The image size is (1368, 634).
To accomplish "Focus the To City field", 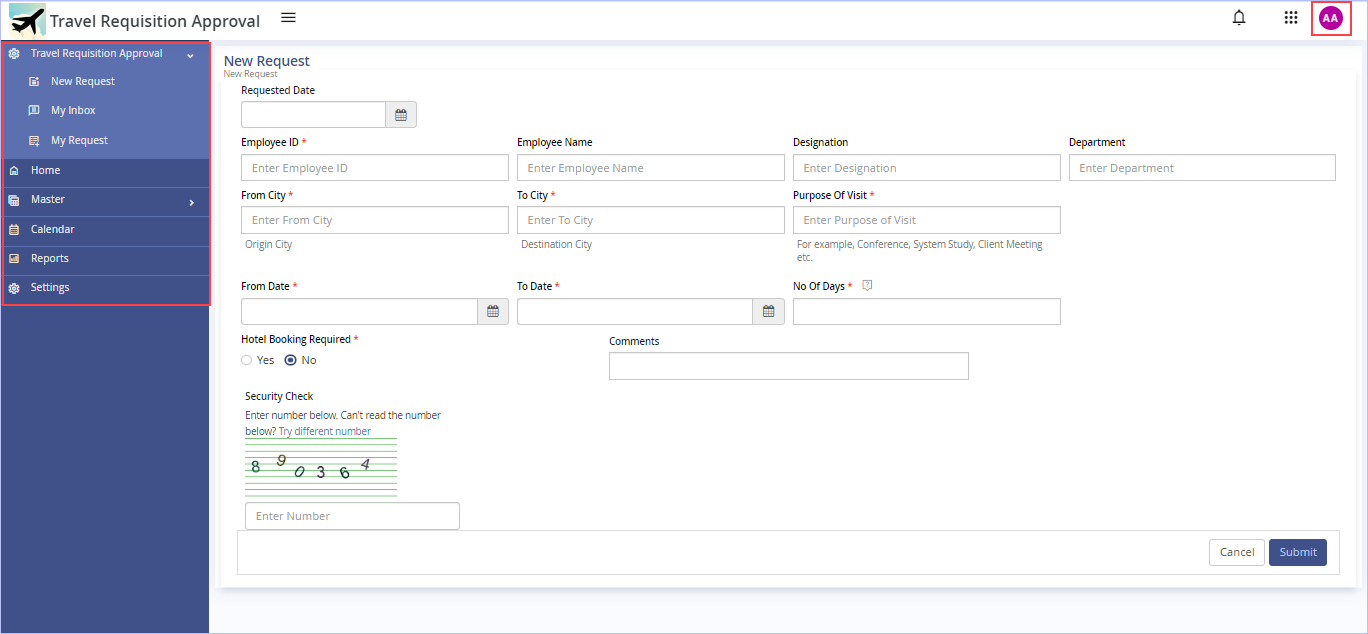I will pos(651,220).
